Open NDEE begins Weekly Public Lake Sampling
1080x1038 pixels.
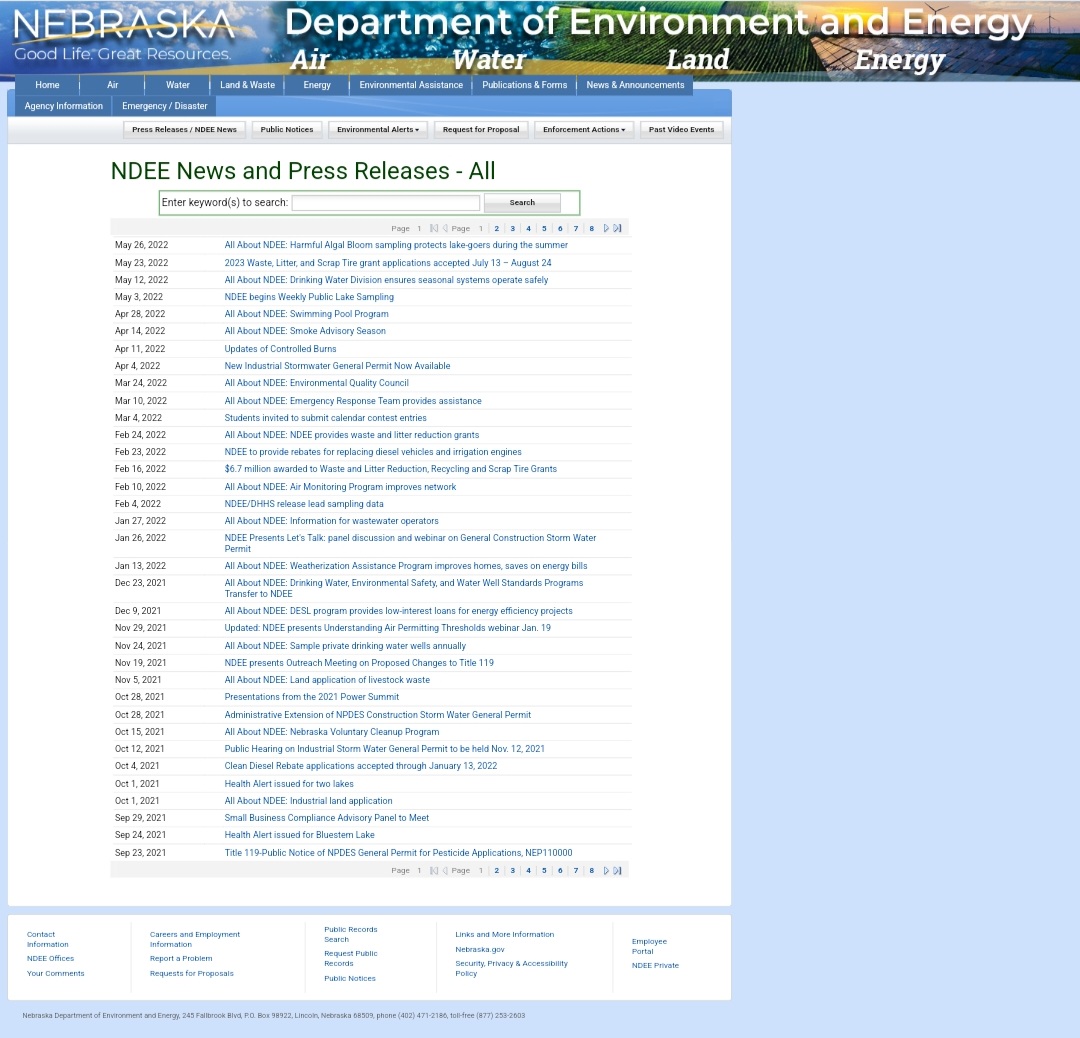[x=309, y=297]
